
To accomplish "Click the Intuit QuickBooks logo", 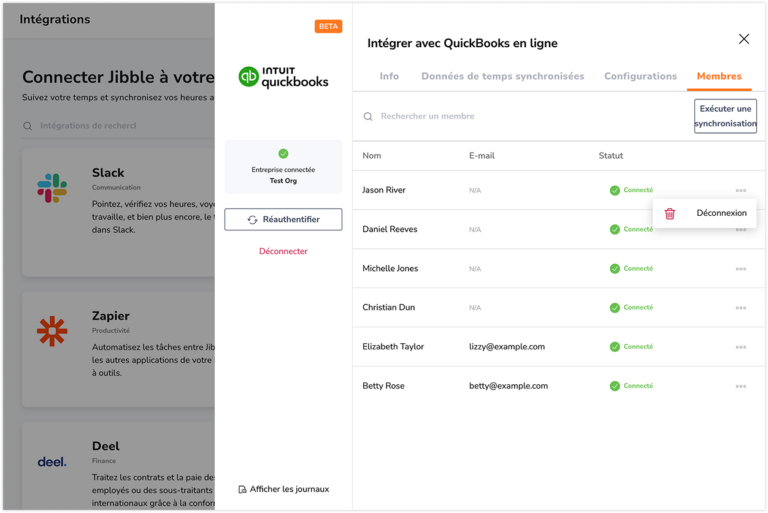I will pyautogui.click(x=283, y=77).
